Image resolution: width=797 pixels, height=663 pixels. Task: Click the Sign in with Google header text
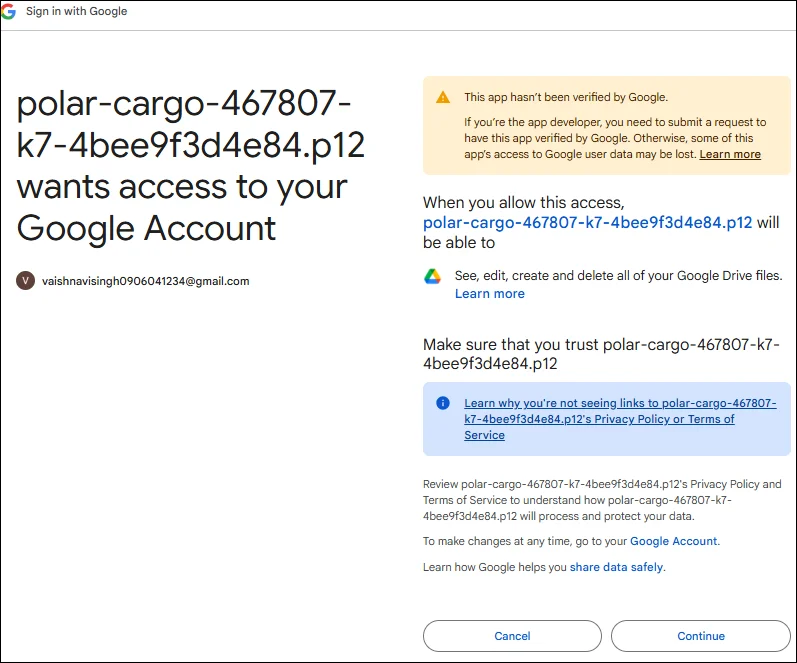coord(77,11)
